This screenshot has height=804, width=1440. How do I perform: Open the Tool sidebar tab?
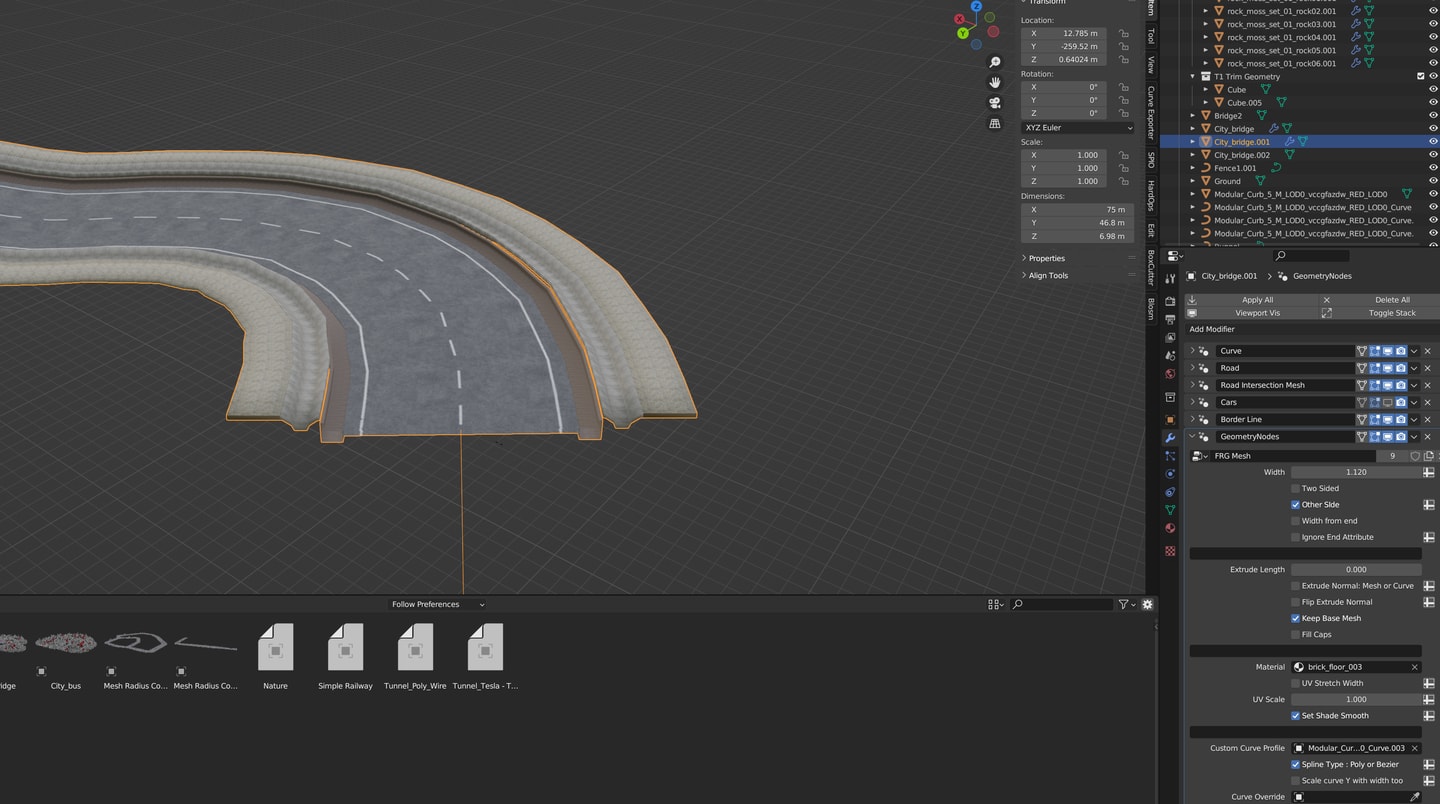(x=1151, y=37)
